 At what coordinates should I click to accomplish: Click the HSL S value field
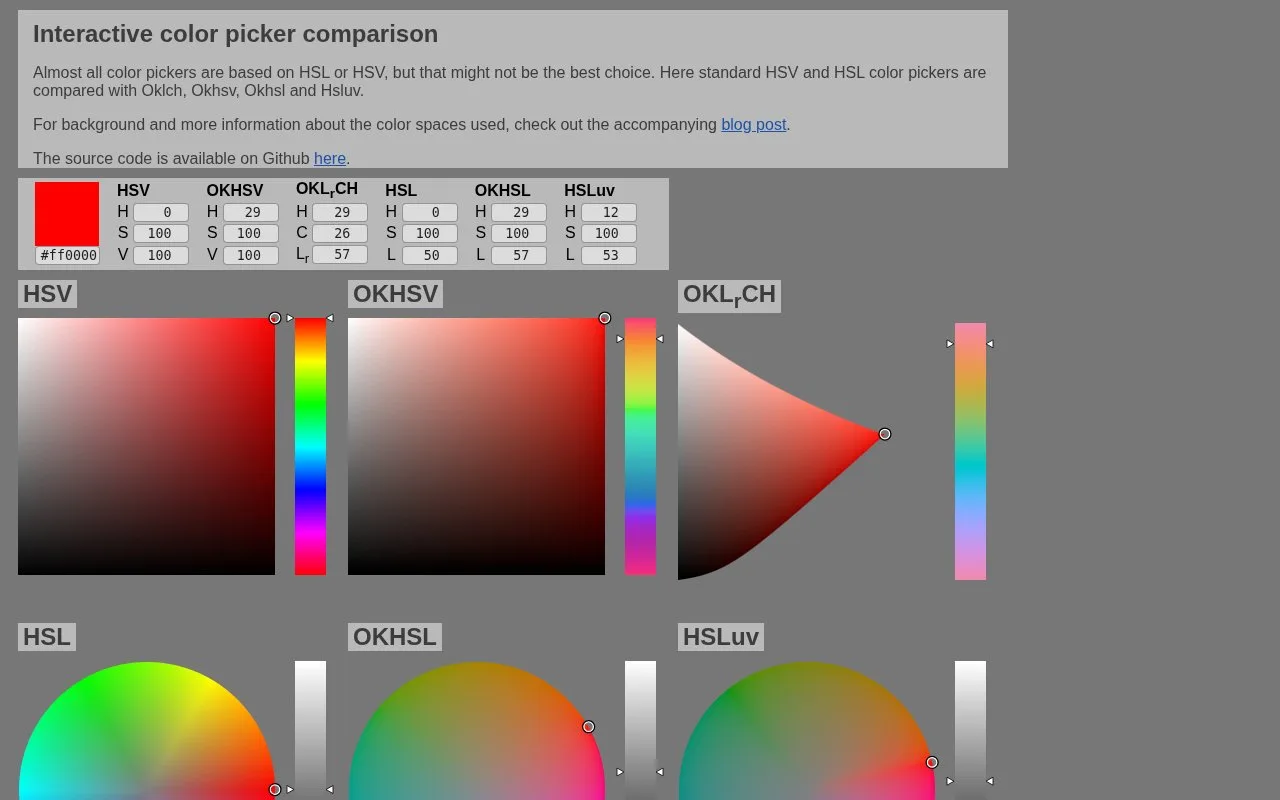tap(430, 233)
